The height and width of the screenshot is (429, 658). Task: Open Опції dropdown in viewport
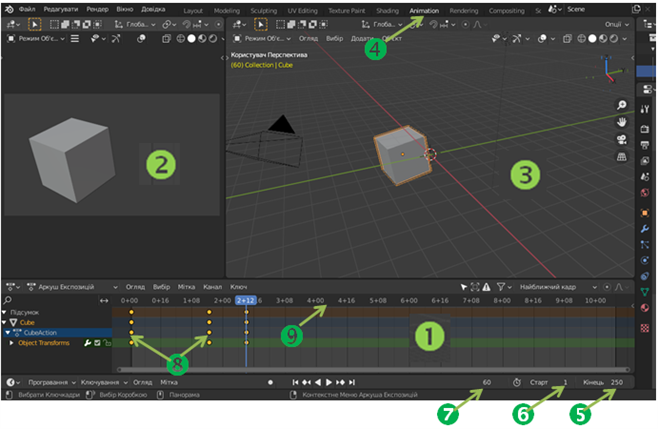pos(617,24)
